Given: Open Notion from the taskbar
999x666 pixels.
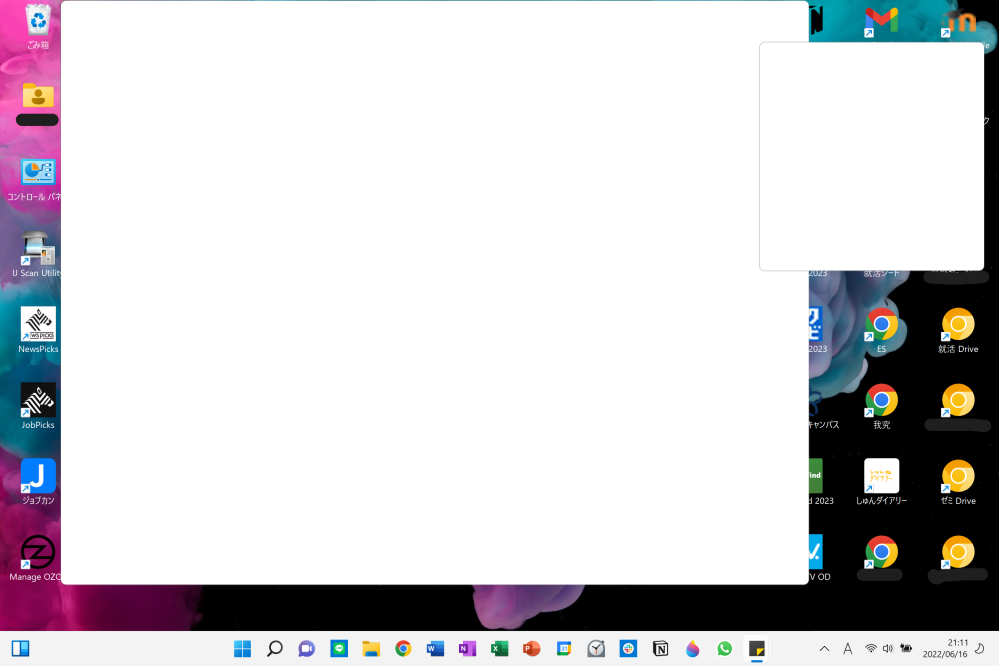Looking at the screenshot, I should pyautogui.click(x=660, y=648).
